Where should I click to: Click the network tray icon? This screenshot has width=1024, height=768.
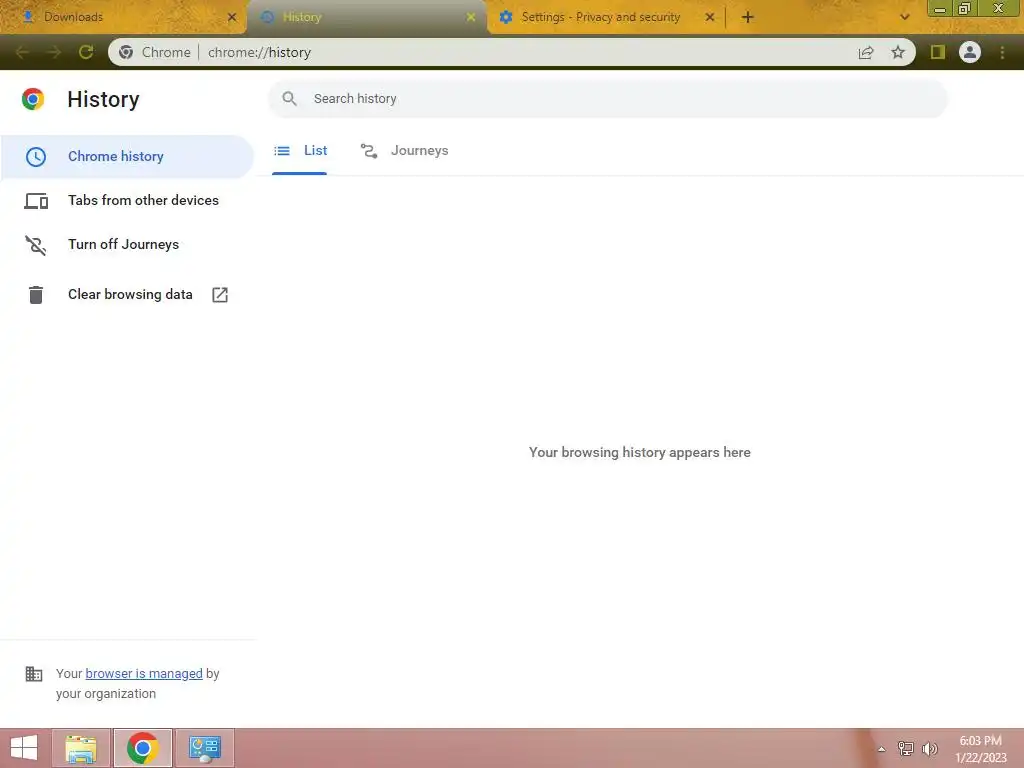(x=906, y=748)
